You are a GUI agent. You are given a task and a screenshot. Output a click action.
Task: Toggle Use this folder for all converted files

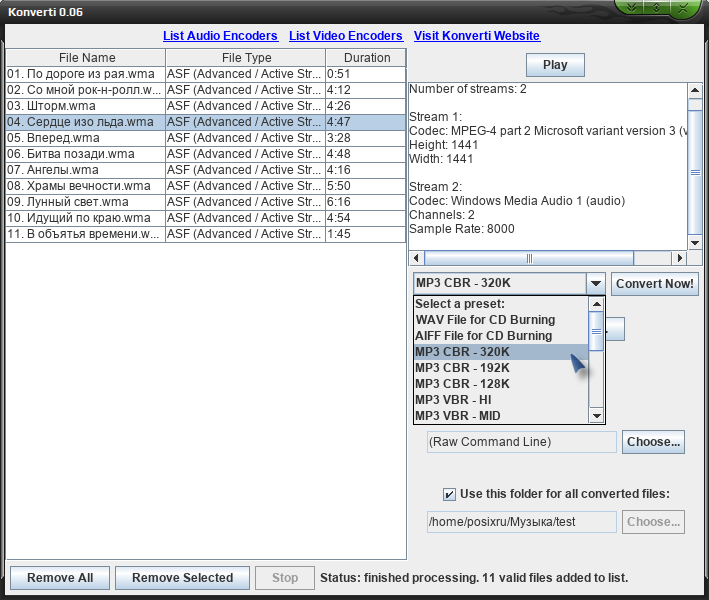(449, 494)
